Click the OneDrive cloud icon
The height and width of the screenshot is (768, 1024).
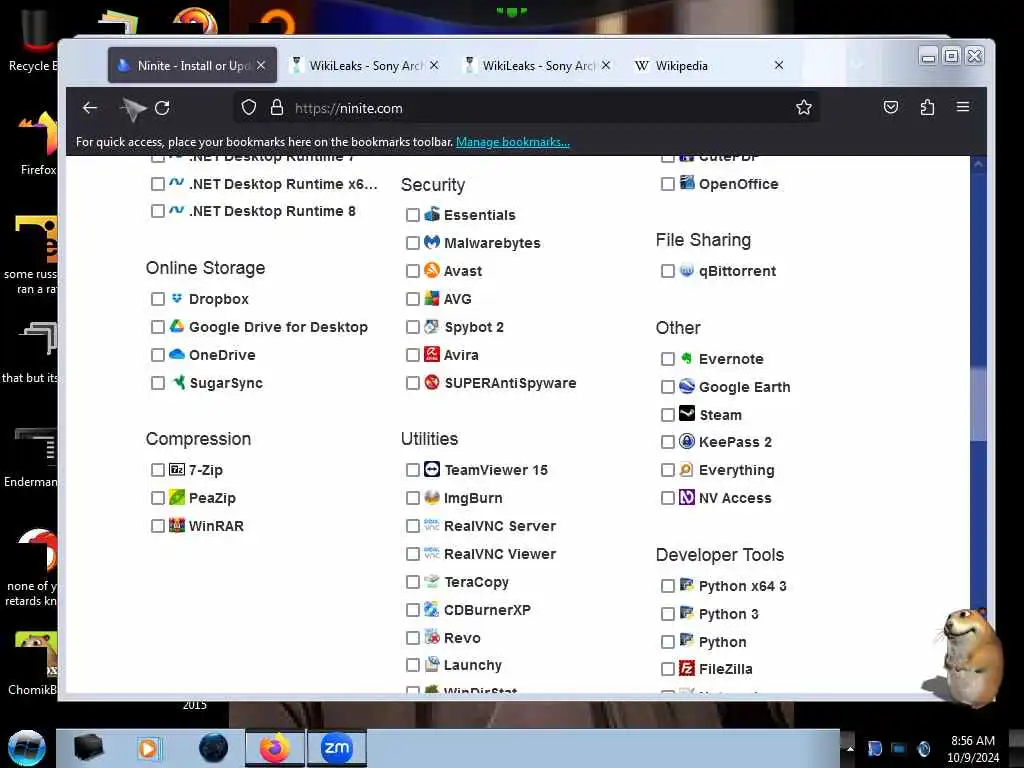point(176,354)
